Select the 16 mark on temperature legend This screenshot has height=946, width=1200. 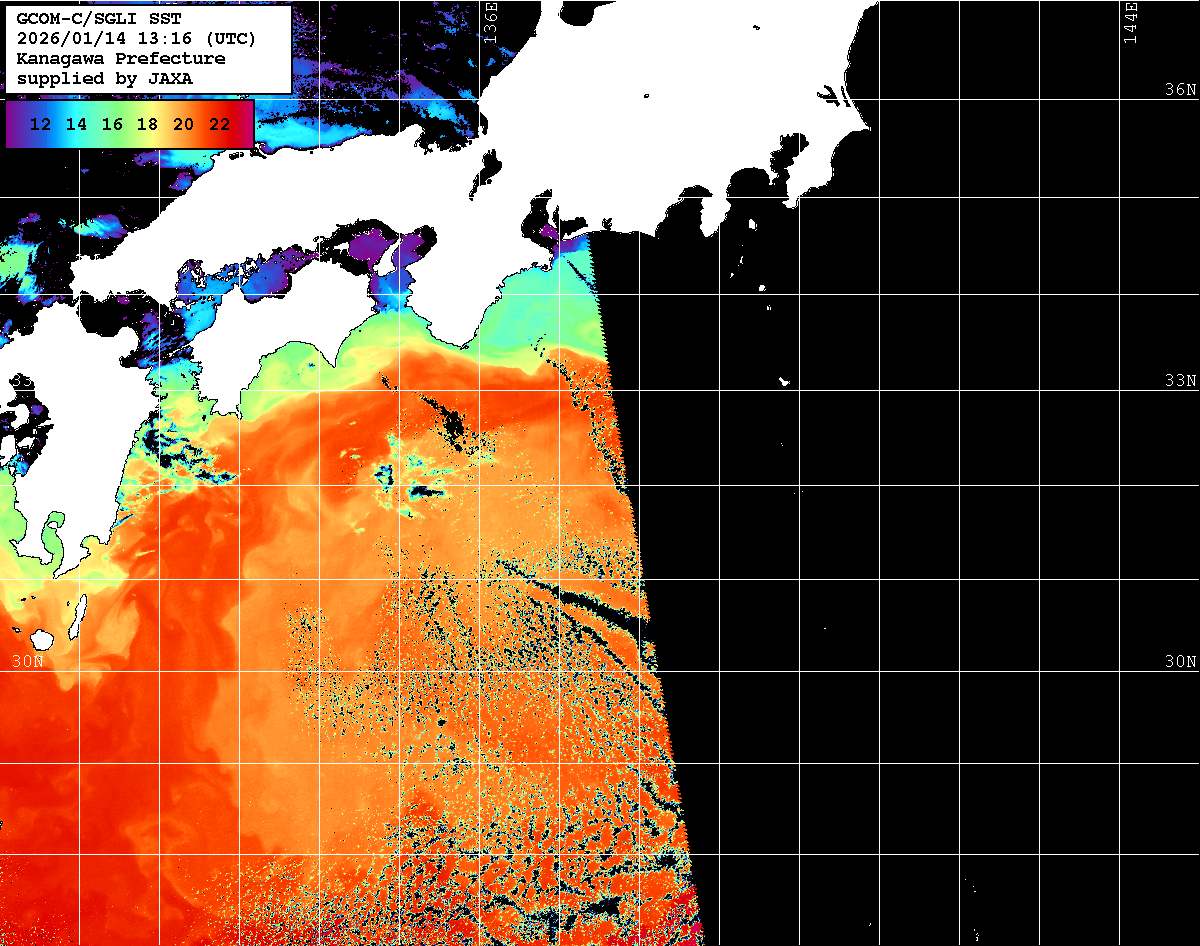pos(112,124)
